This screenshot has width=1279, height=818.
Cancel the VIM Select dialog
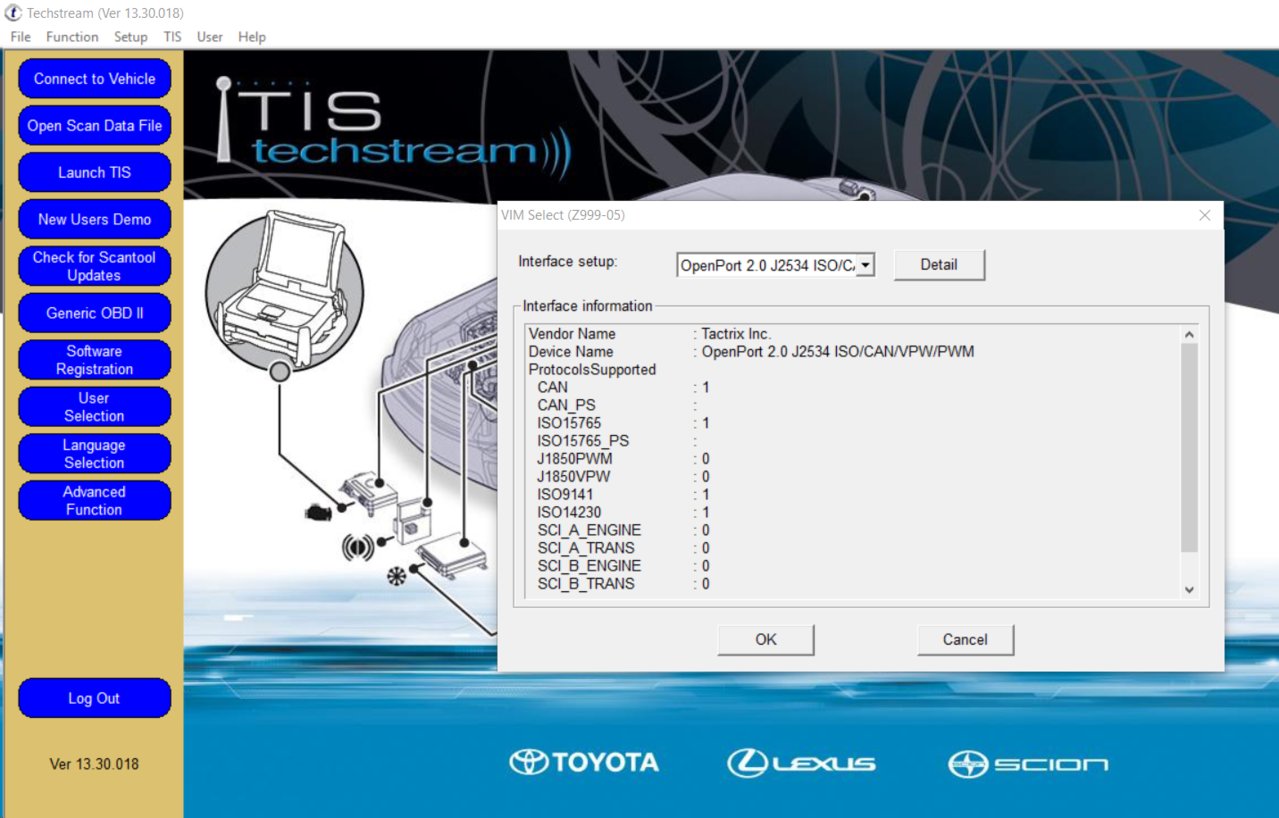click(965, 640)
